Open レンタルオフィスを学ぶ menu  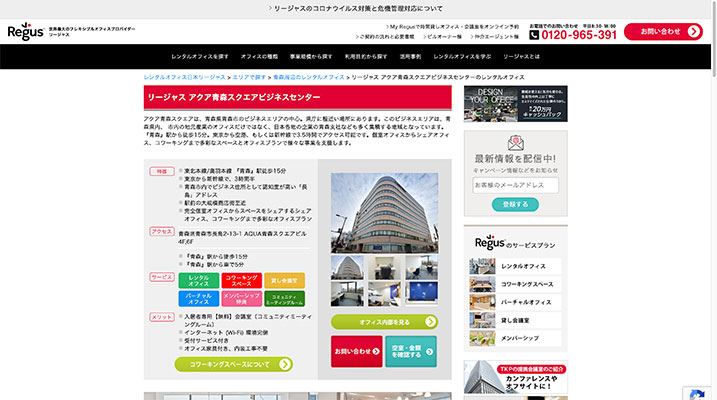coord(462,57)
